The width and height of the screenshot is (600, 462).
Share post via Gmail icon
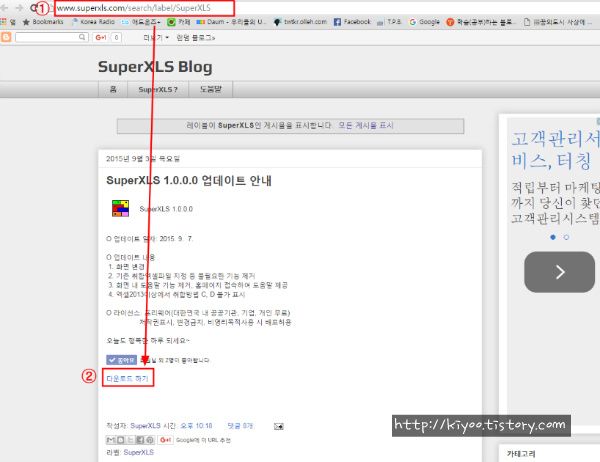(x=111, y=440)
